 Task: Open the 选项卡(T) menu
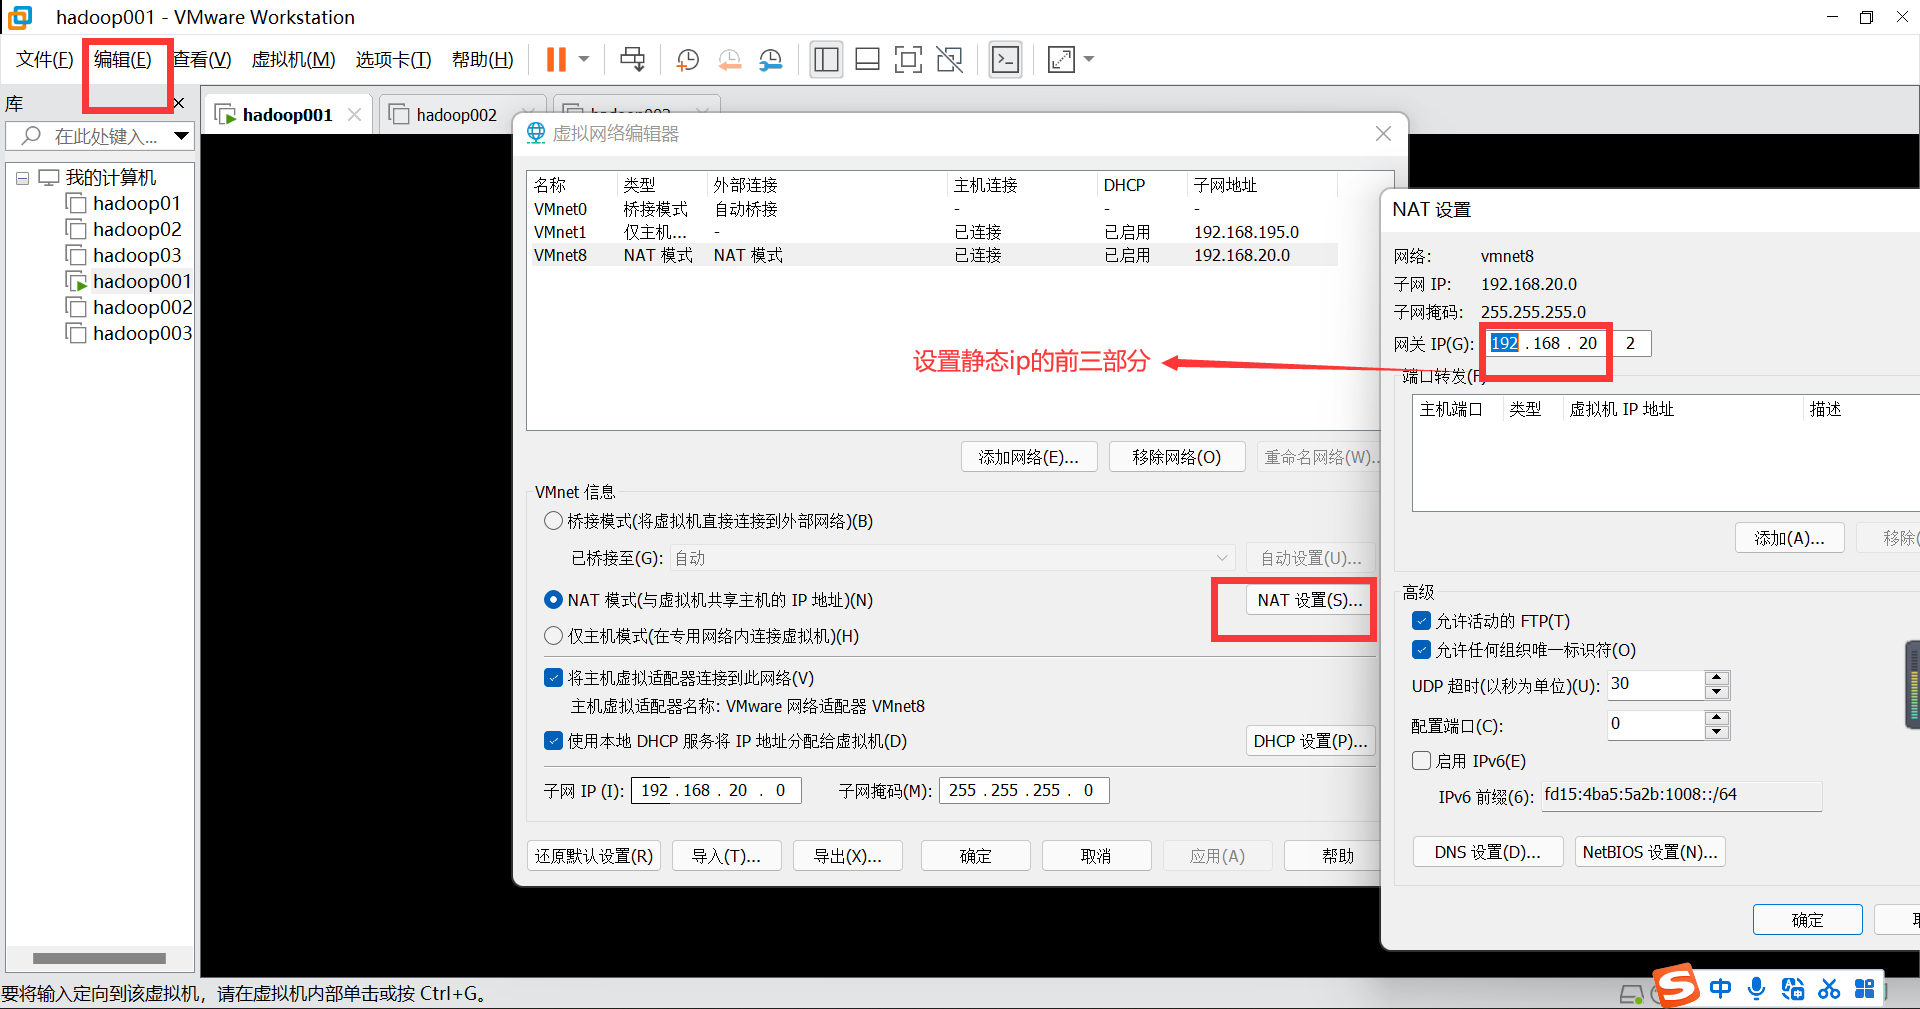coord(393,60)
